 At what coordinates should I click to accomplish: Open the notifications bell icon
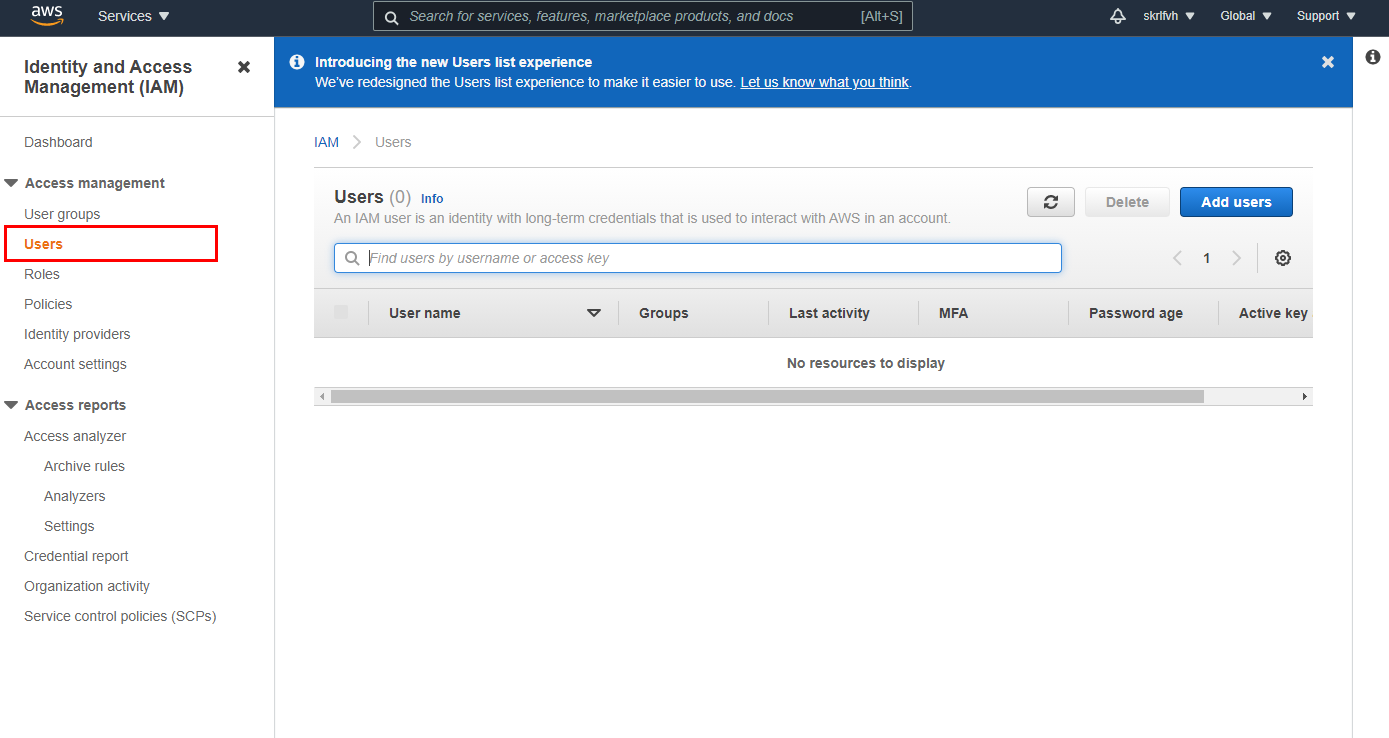tap(1118, 16)
